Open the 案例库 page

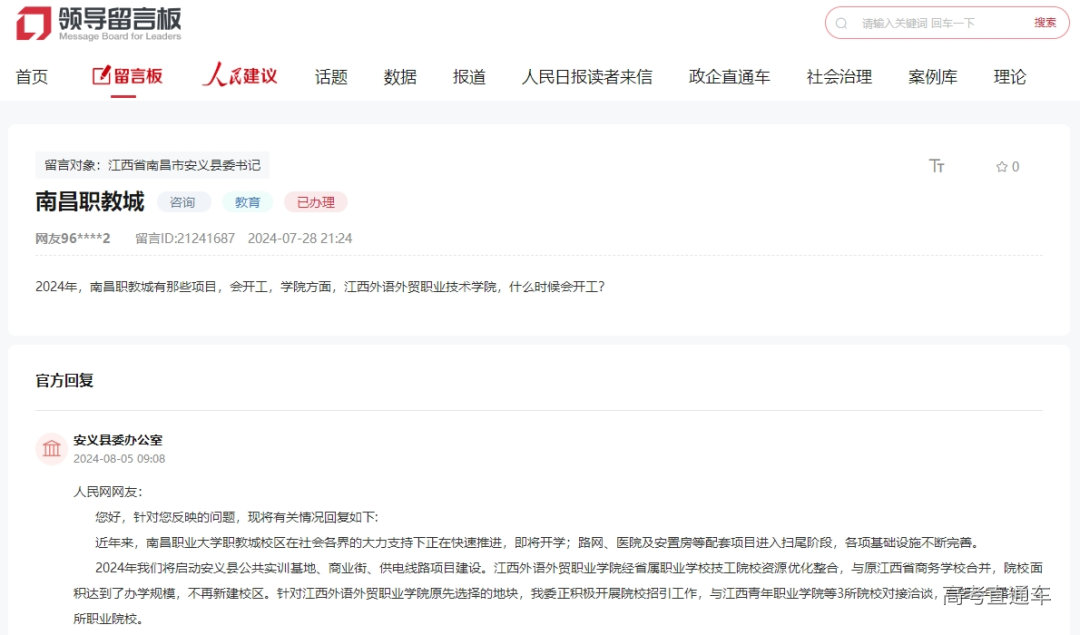pos(933,76)
